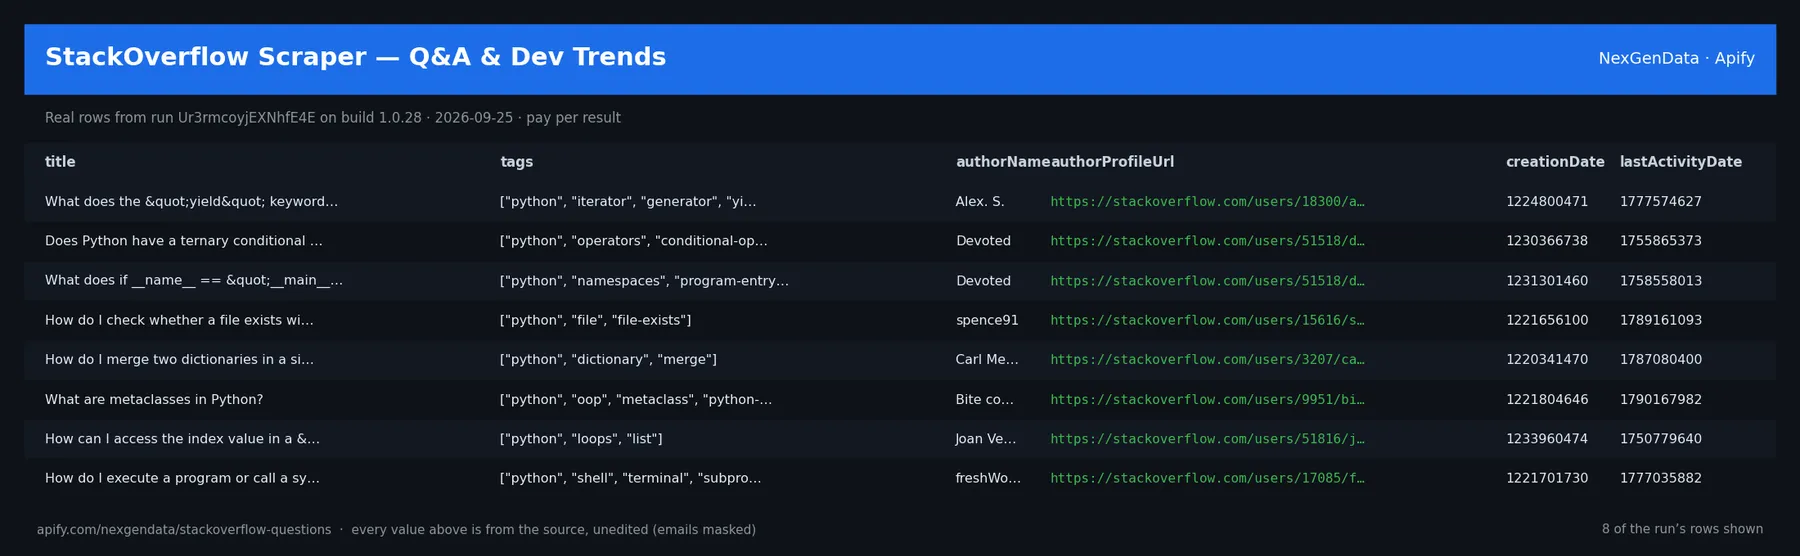Click the run info line with build 1.0.28
The width and height of the screenshot is (1800, 556).
tap(333, 118)
